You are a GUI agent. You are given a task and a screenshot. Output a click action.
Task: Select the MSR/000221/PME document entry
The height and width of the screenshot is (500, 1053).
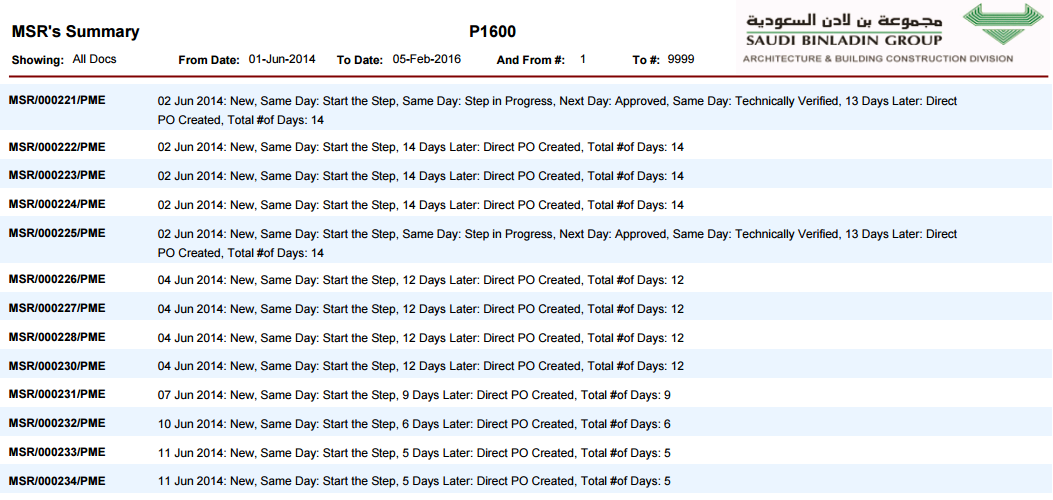pyautogui.click(x=57, y=100)
